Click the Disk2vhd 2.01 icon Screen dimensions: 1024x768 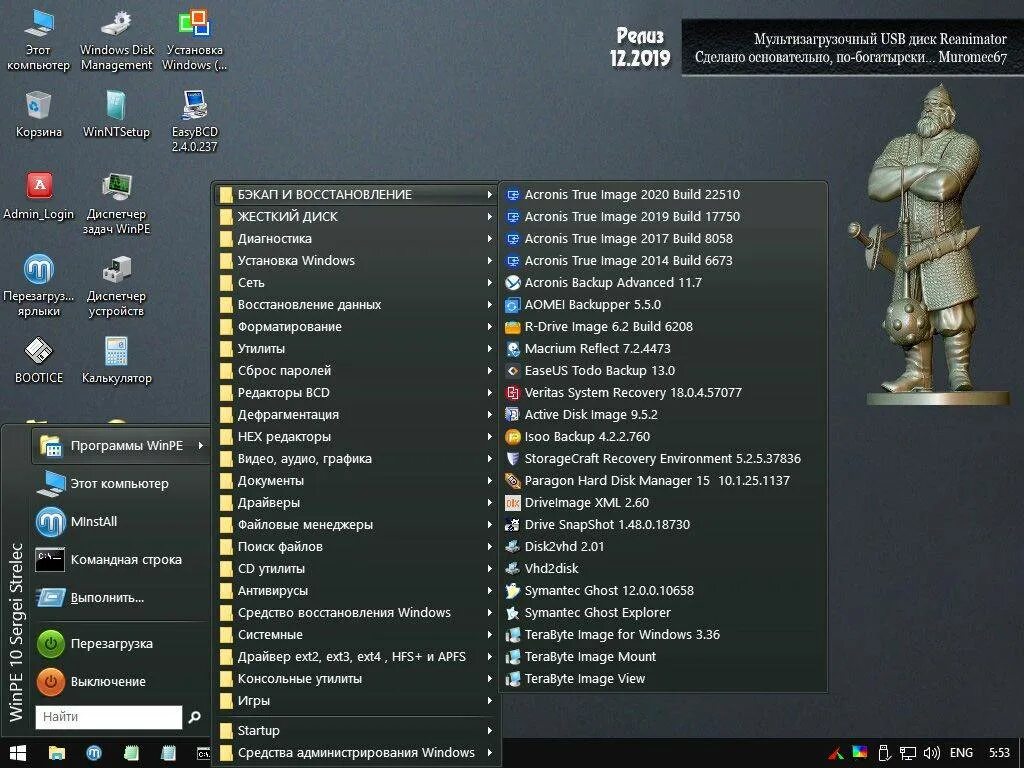[513, 547]
